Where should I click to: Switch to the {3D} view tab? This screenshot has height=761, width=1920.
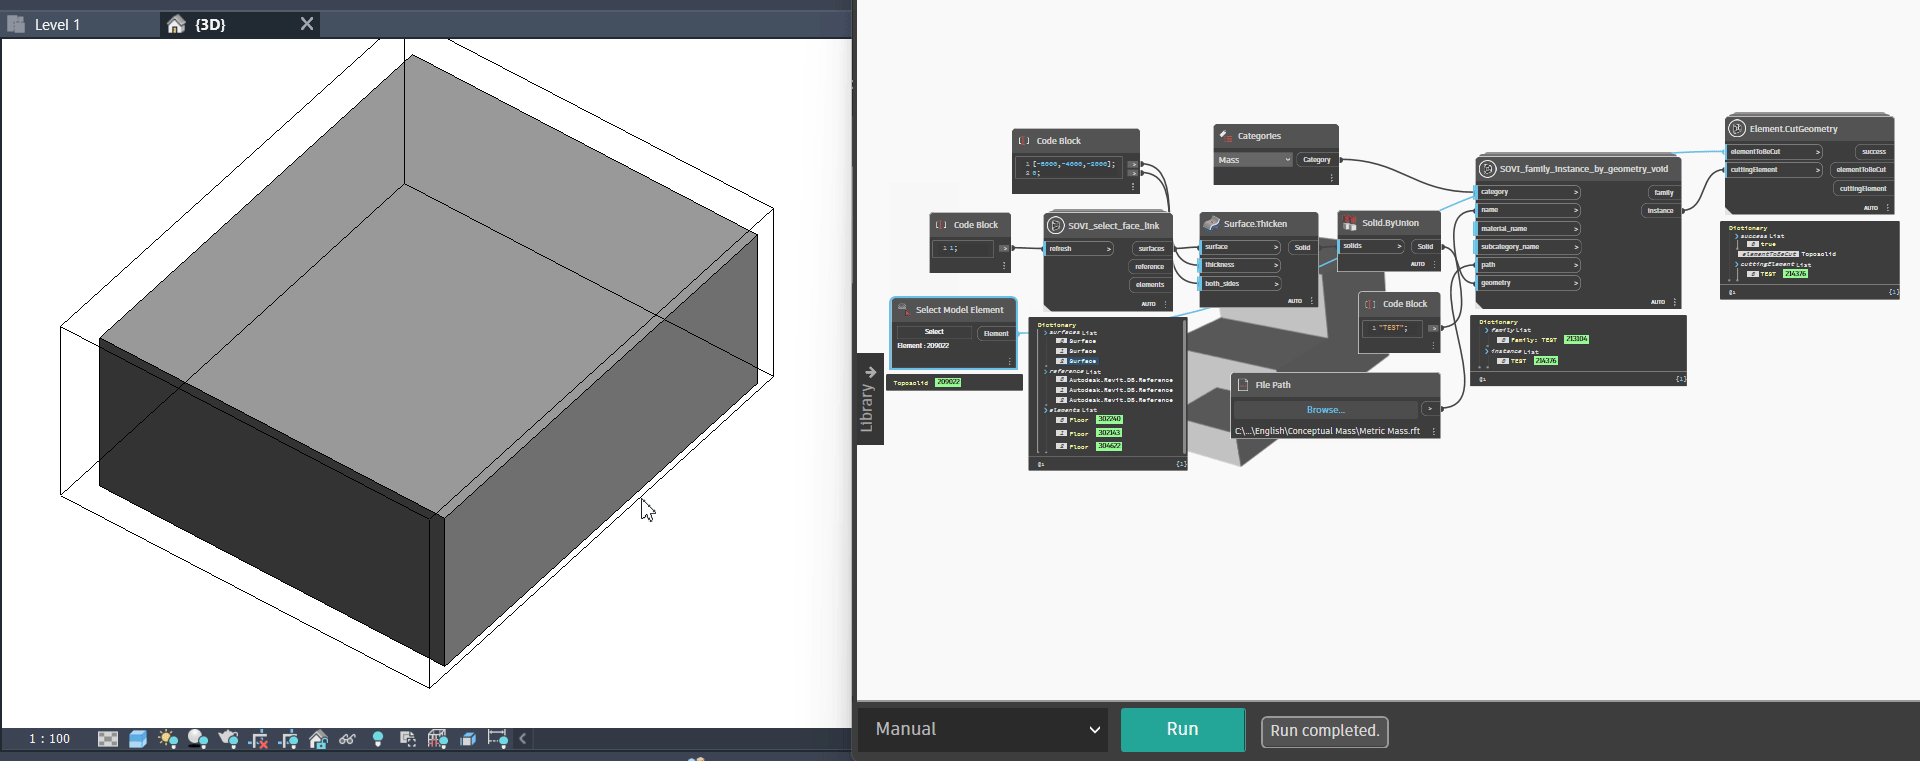pos(210,25)
